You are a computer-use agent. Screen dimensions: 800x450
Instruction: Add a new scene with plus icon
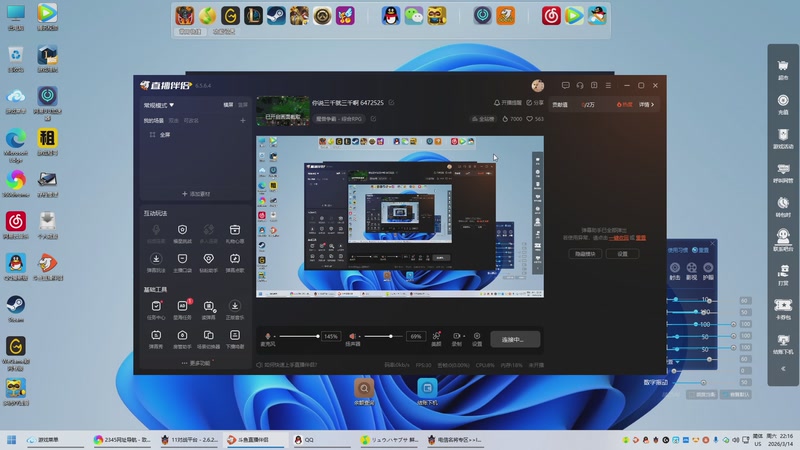point(243,120)
